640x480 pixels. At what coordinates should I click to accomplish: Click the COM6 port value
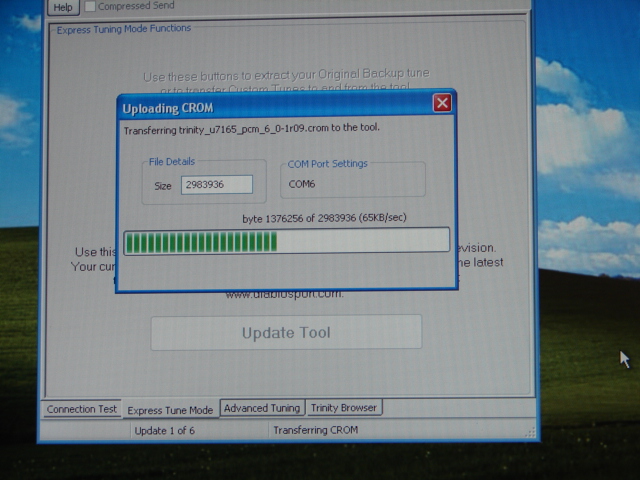click(302, 184)
